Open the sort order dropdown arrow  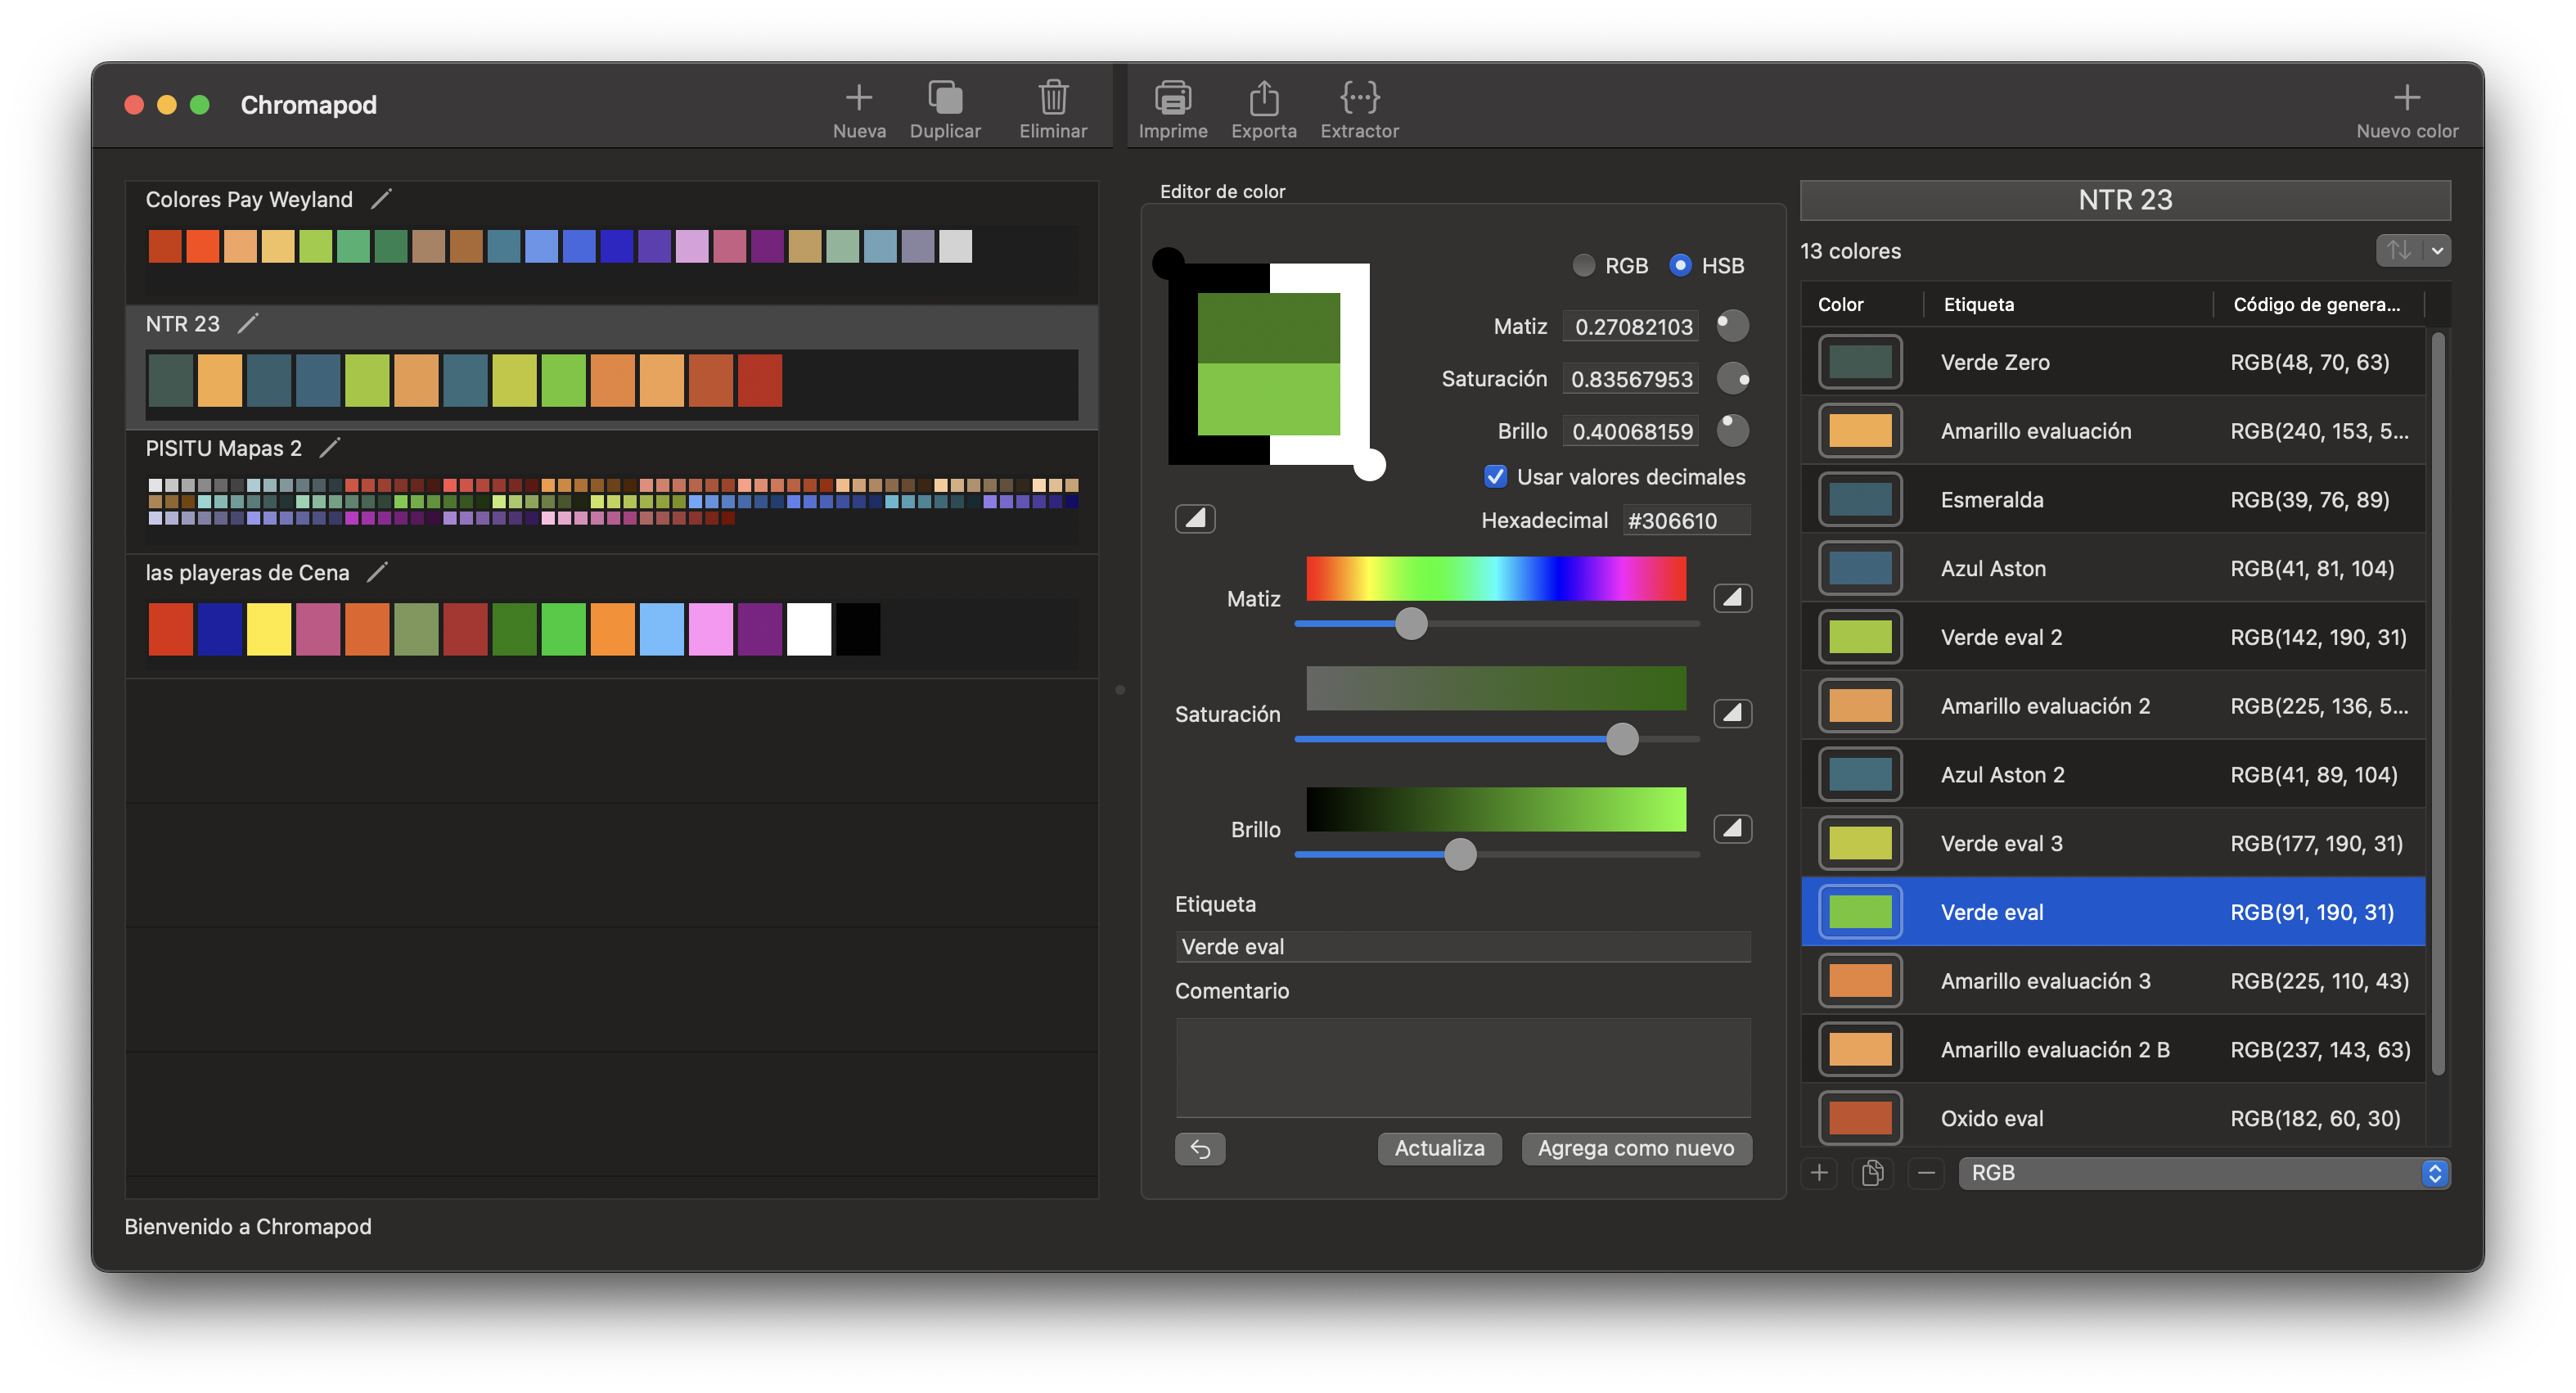pyautogui.click(x=2437, y=251)
